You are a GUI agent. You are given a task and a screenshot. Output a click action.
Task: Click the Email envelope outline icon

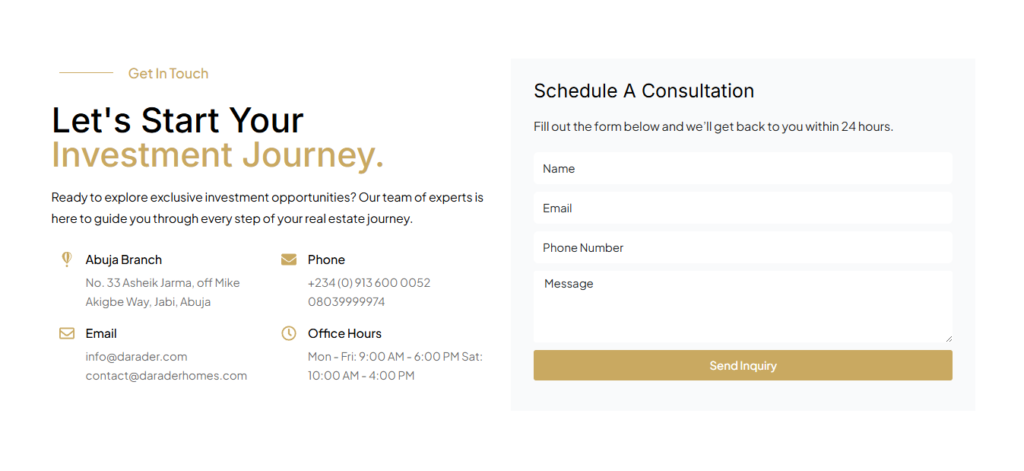click(67, 333)
